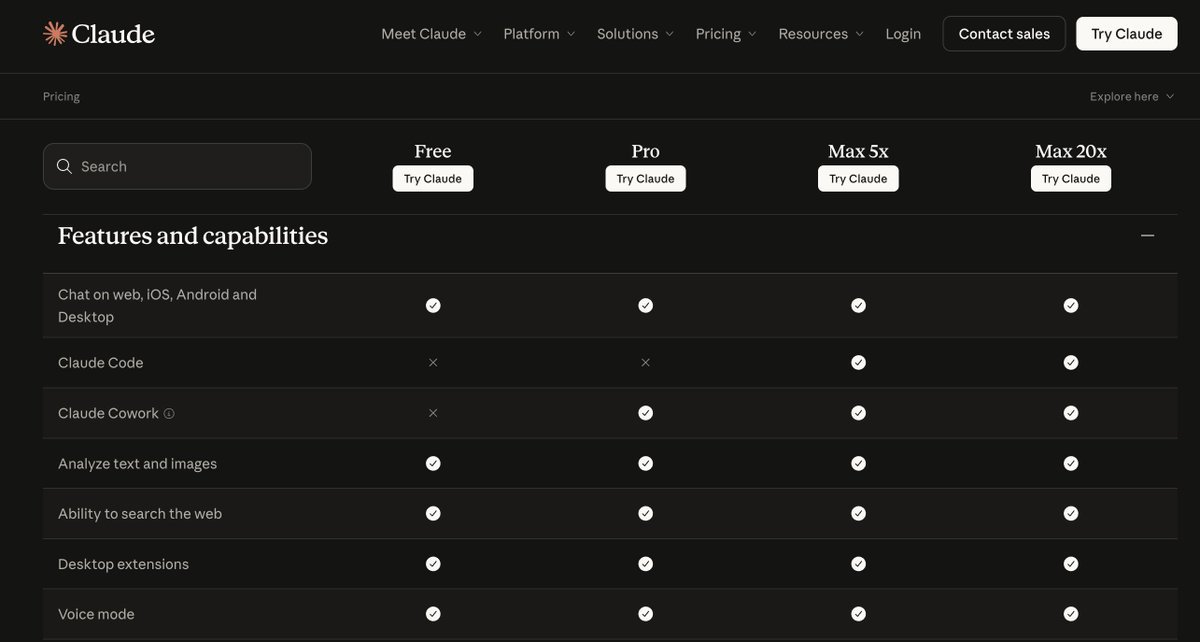1200x642 pixels.
Task: Click the Claude Code row label
Action: pos(101,363)
